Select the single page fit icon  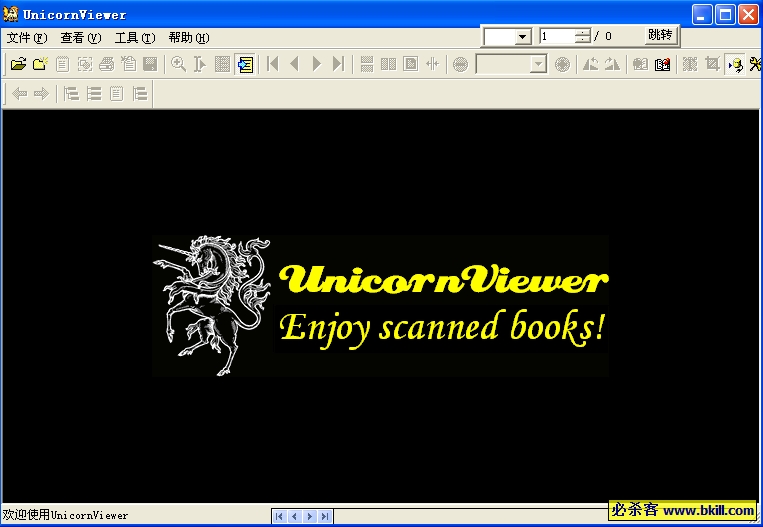click(410, 64)
